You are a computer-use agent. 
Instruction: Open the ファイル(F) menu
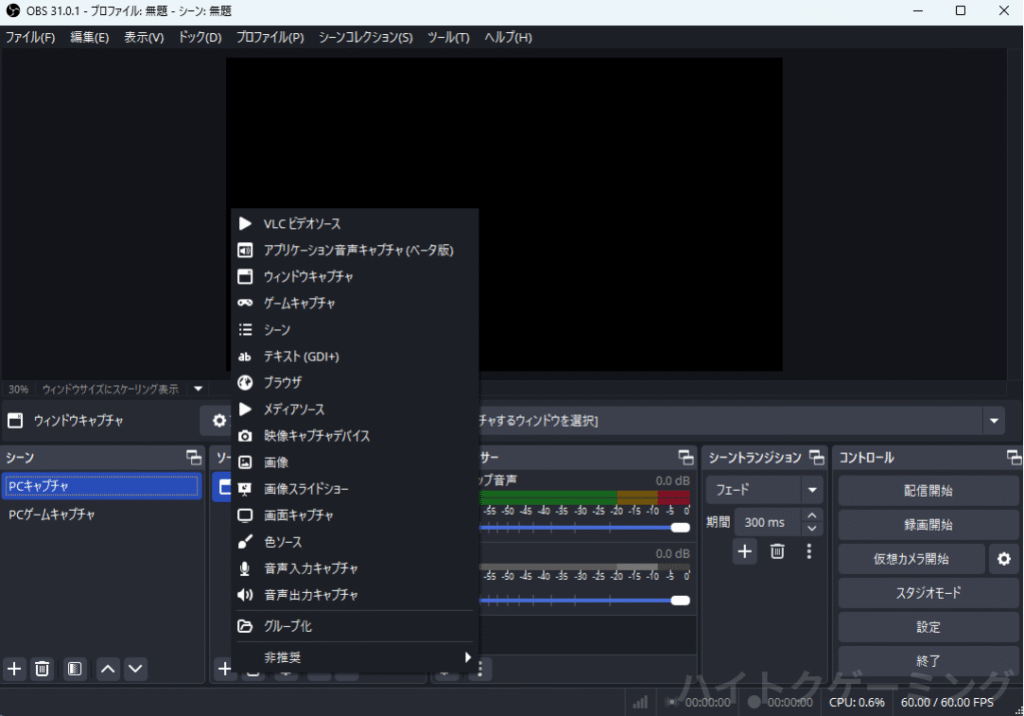point(30,37)
